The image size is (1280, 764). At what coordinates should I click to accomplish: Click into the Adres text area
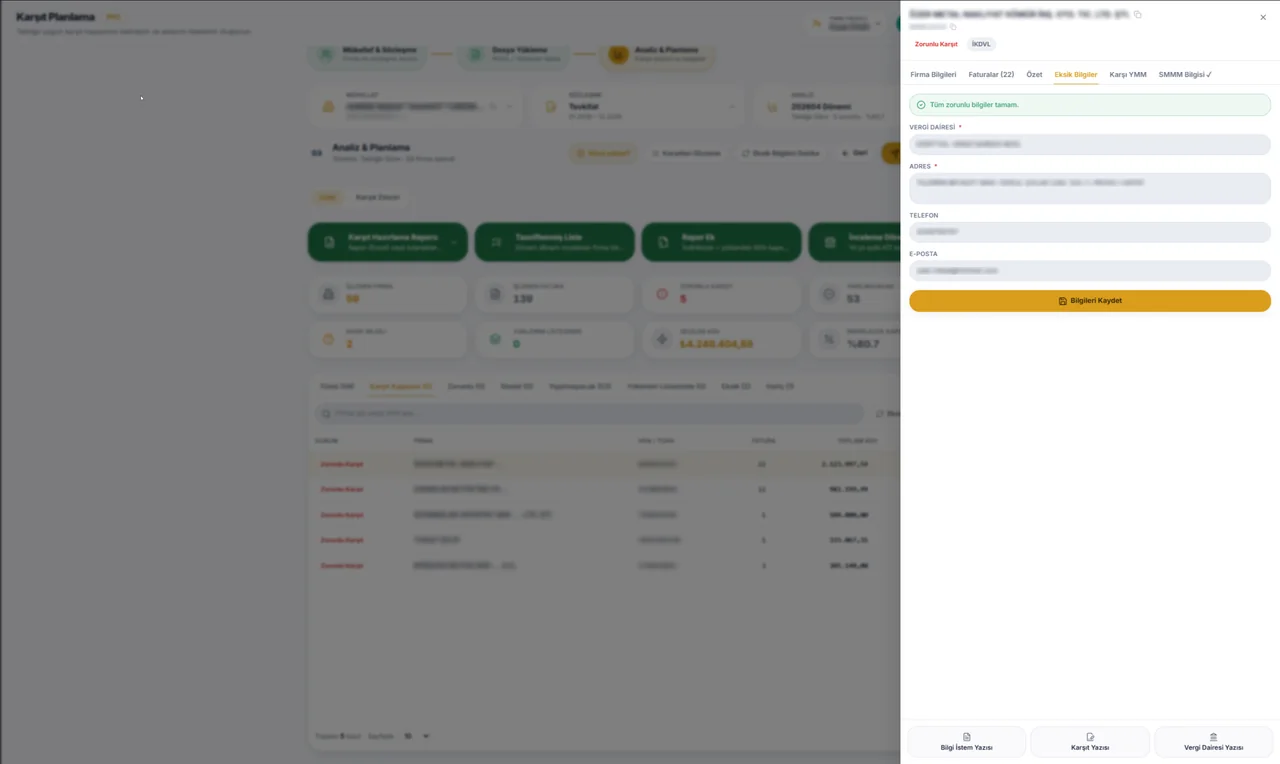1090,188
